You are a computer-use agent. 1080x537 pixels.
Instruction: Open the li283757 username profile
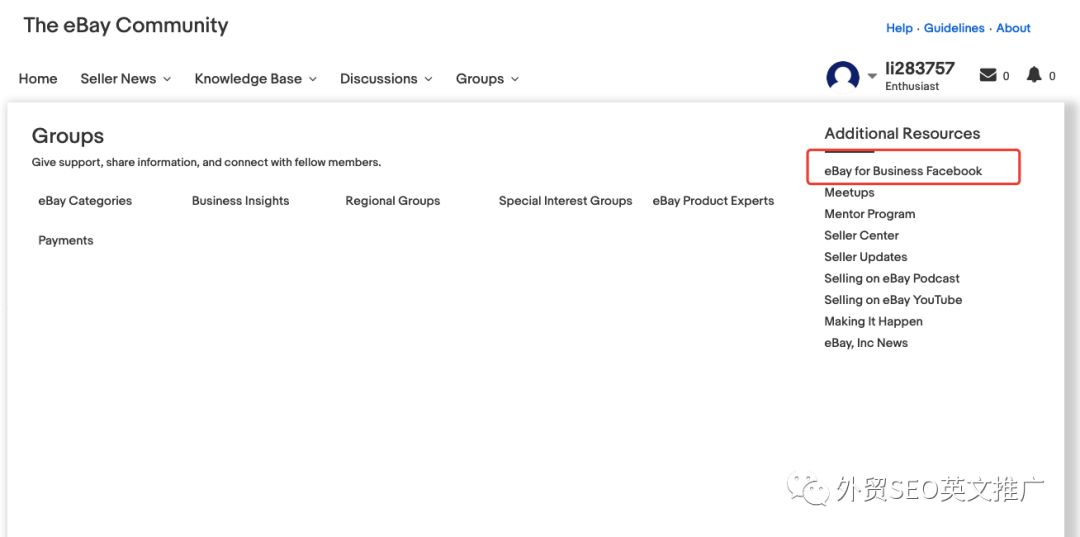[920, 68]
